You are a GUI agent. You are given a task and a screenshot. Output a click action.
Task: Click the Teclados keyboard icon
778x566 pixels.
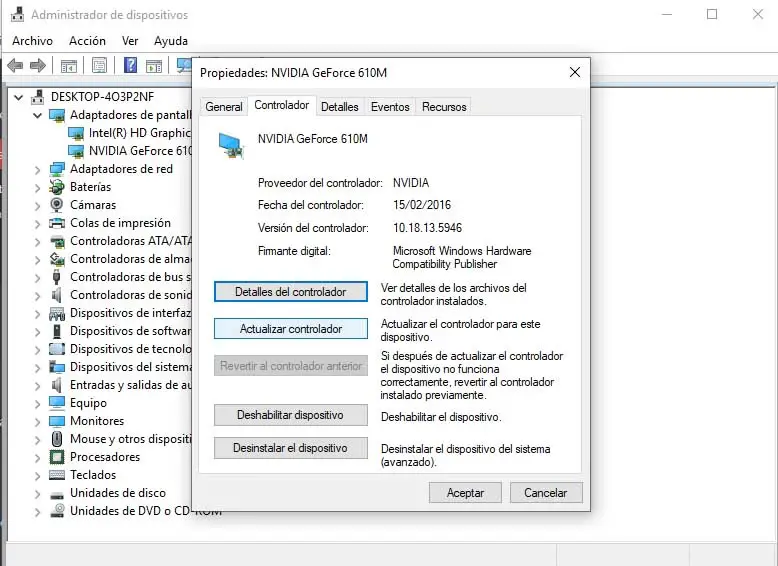tap(57, 475)
